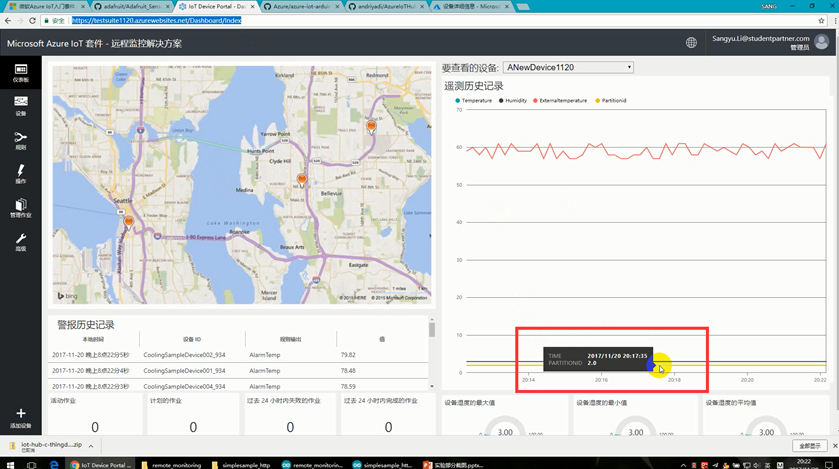
Task: Open the Manage Jobs (管理作业) sidebar icon
Action: point(20,208)
